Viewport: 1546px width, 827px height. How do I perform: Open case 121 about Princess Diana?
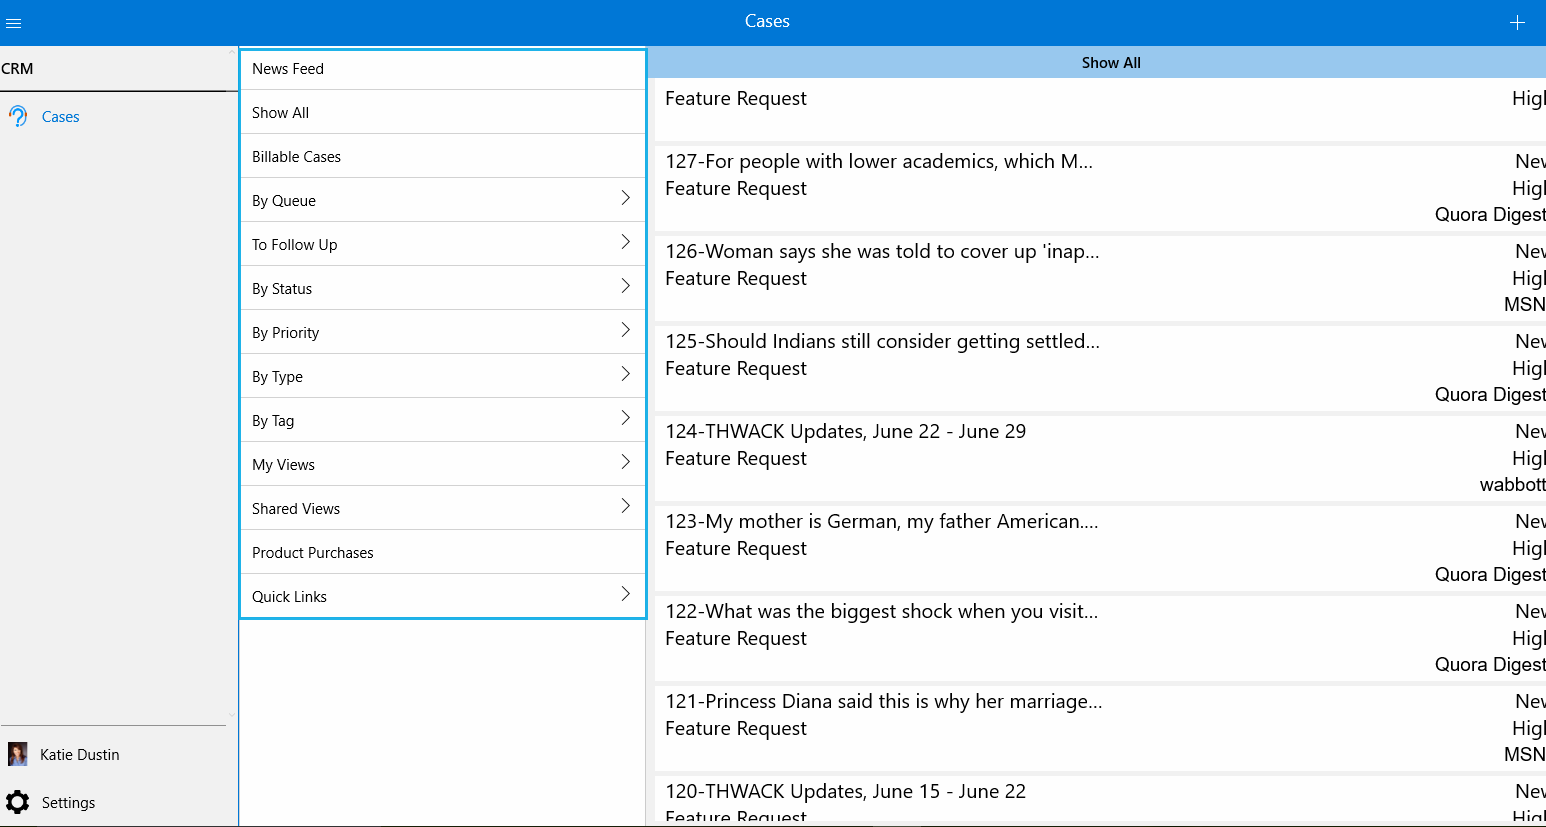tap(884, 702)
